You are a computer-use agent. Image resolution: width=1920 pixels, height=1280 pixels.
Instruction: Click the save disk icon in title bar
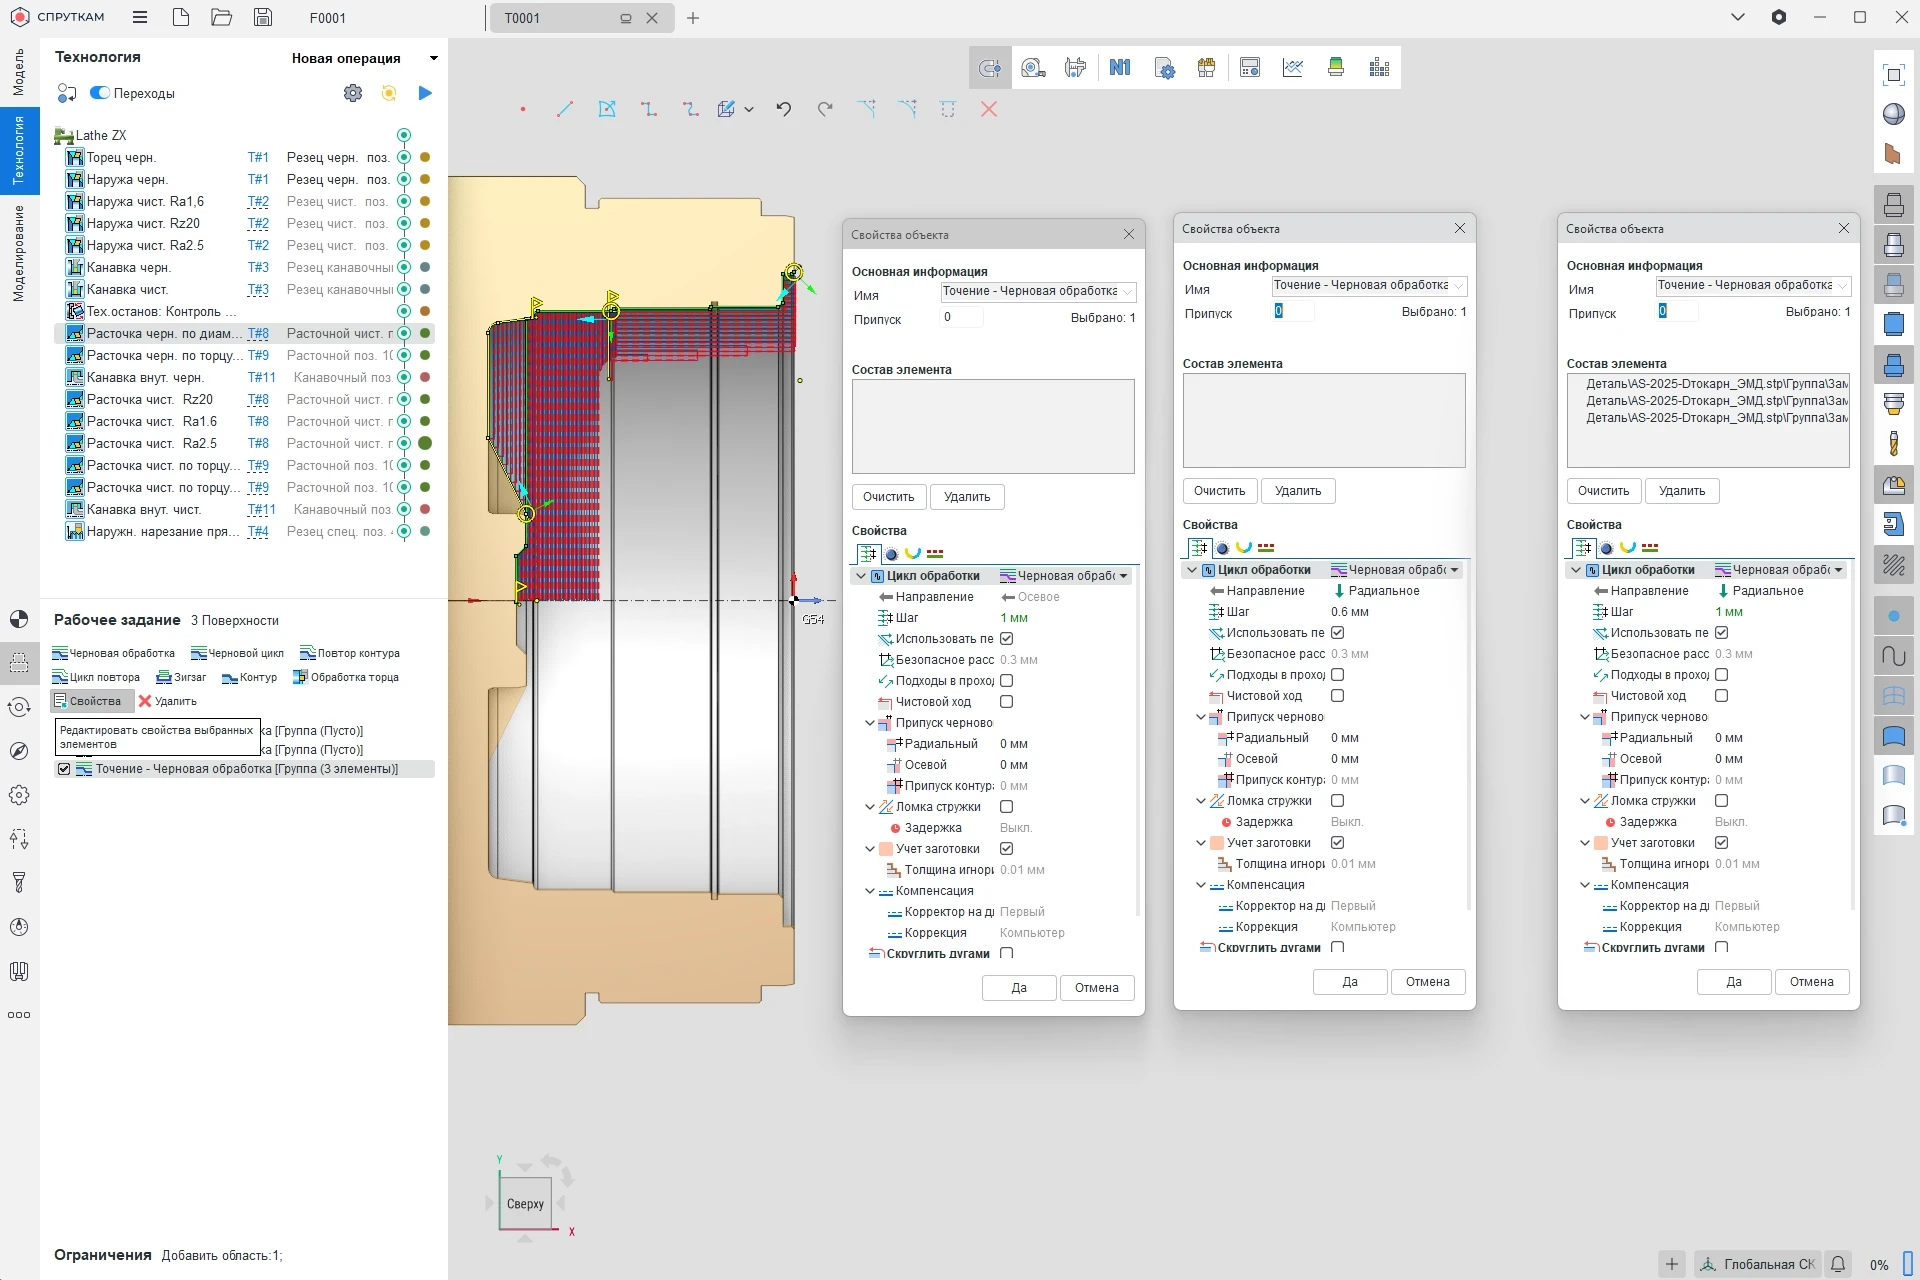click(x=263, y=17)
